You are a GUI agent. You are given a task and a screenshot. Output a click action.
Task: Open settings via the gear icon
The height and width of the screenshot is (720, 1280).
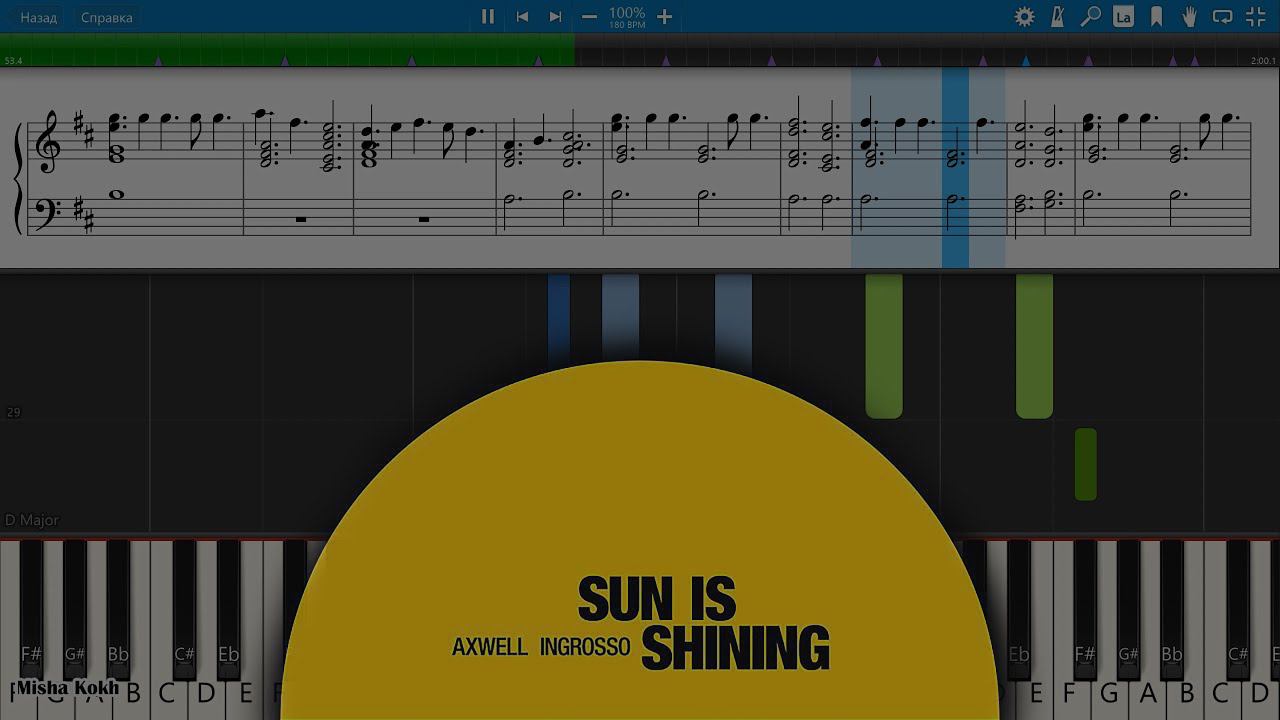[1024, 16]
